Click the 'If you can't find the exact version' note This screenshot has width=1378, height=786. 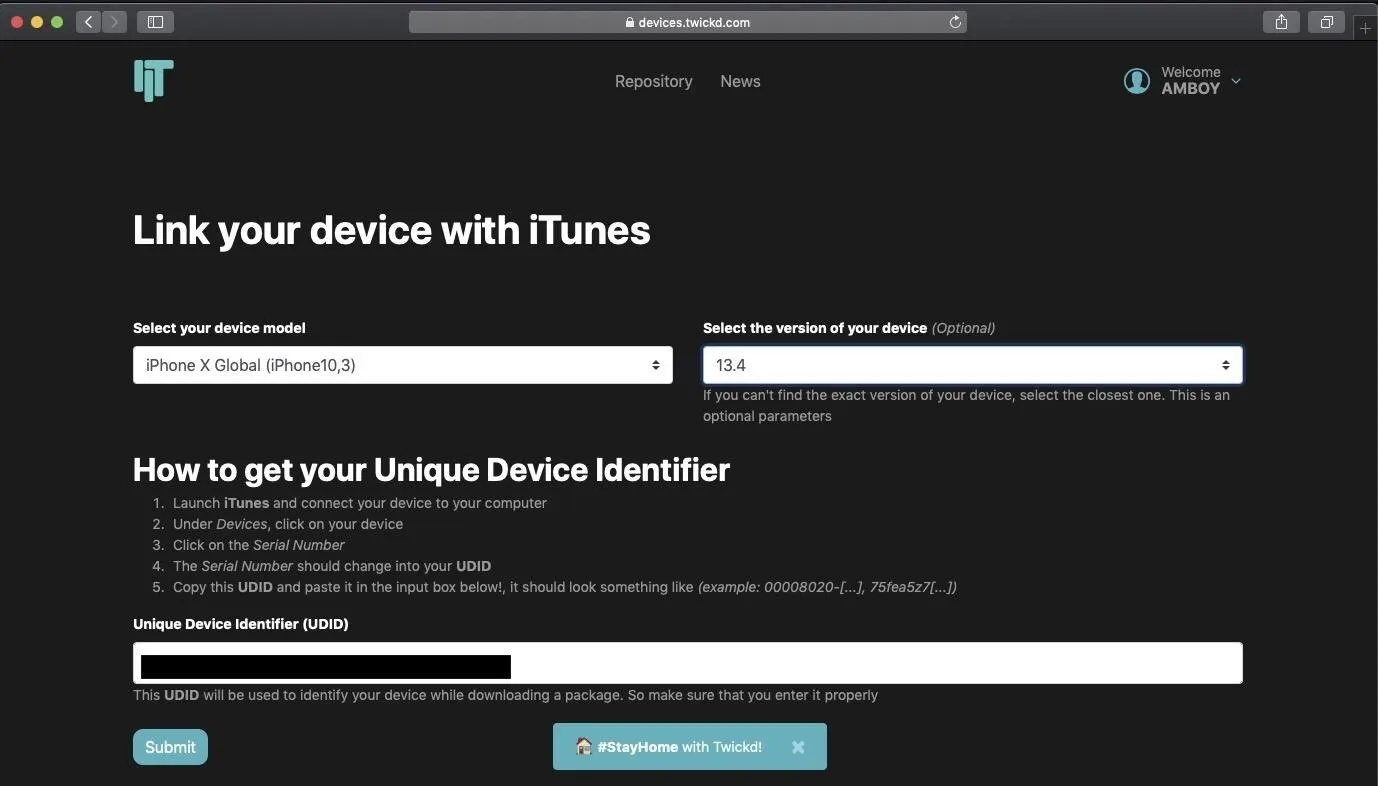967,405
